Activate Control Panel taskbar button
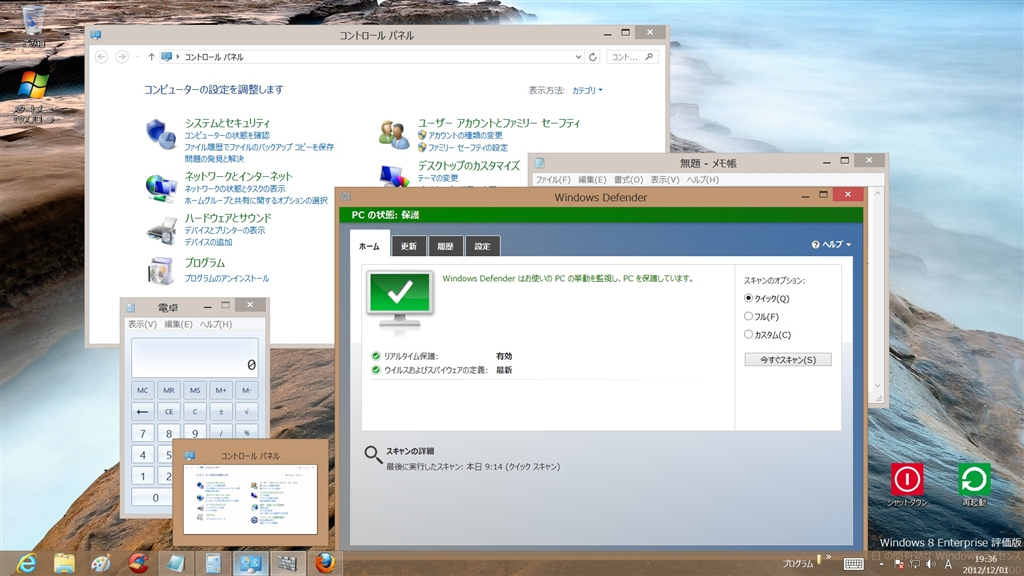1024x576 pixels. tap(250, 563)
